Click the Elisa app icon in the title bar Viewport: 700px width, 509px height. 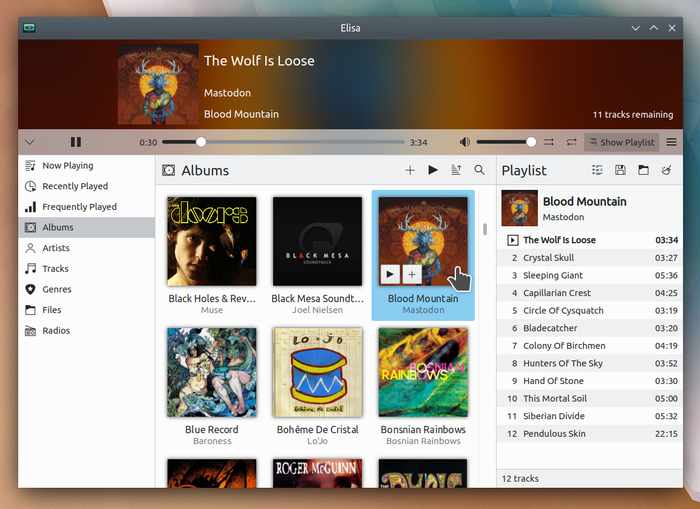click(29, 28)
